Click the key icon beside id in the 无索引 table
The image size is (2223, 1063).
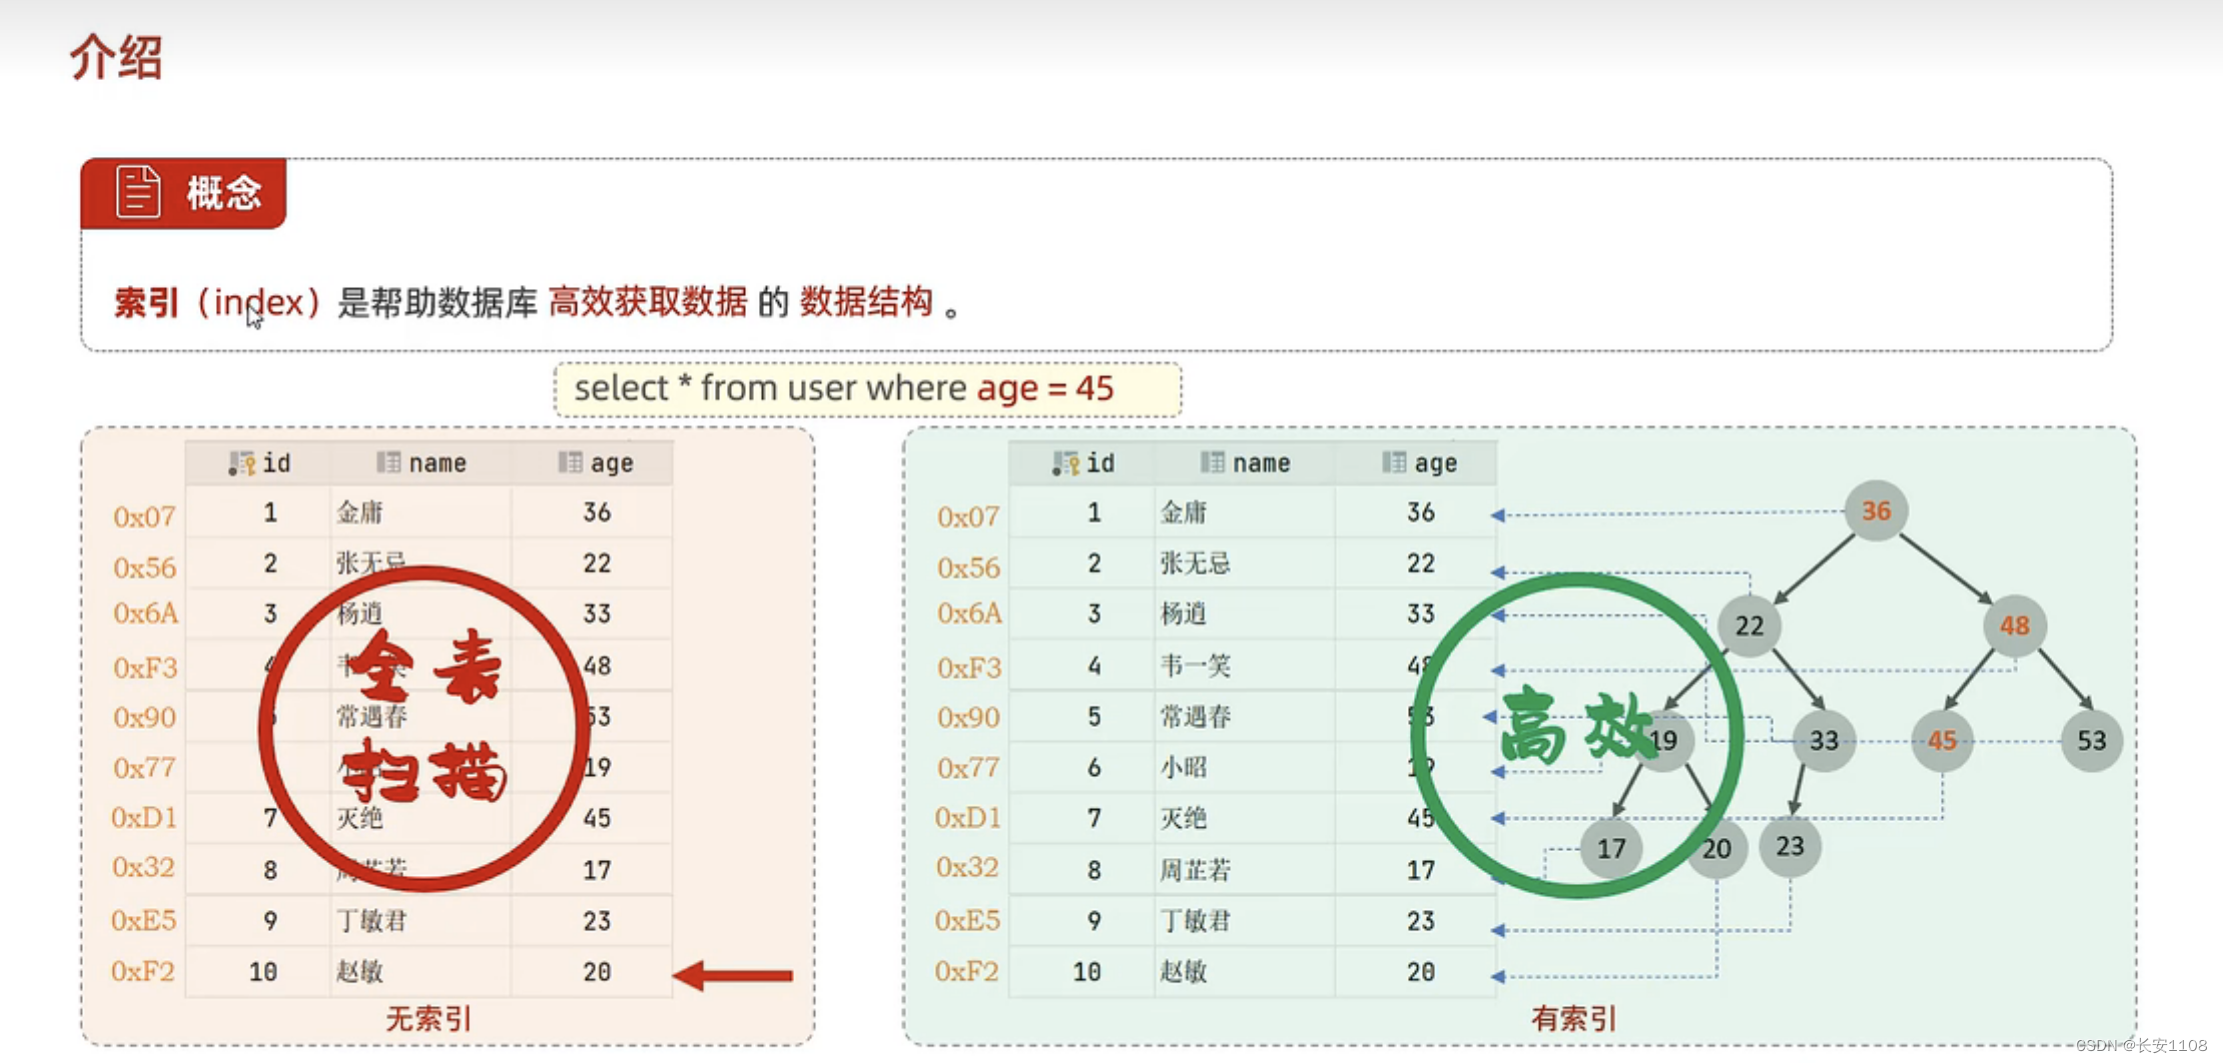pos(242,463)
